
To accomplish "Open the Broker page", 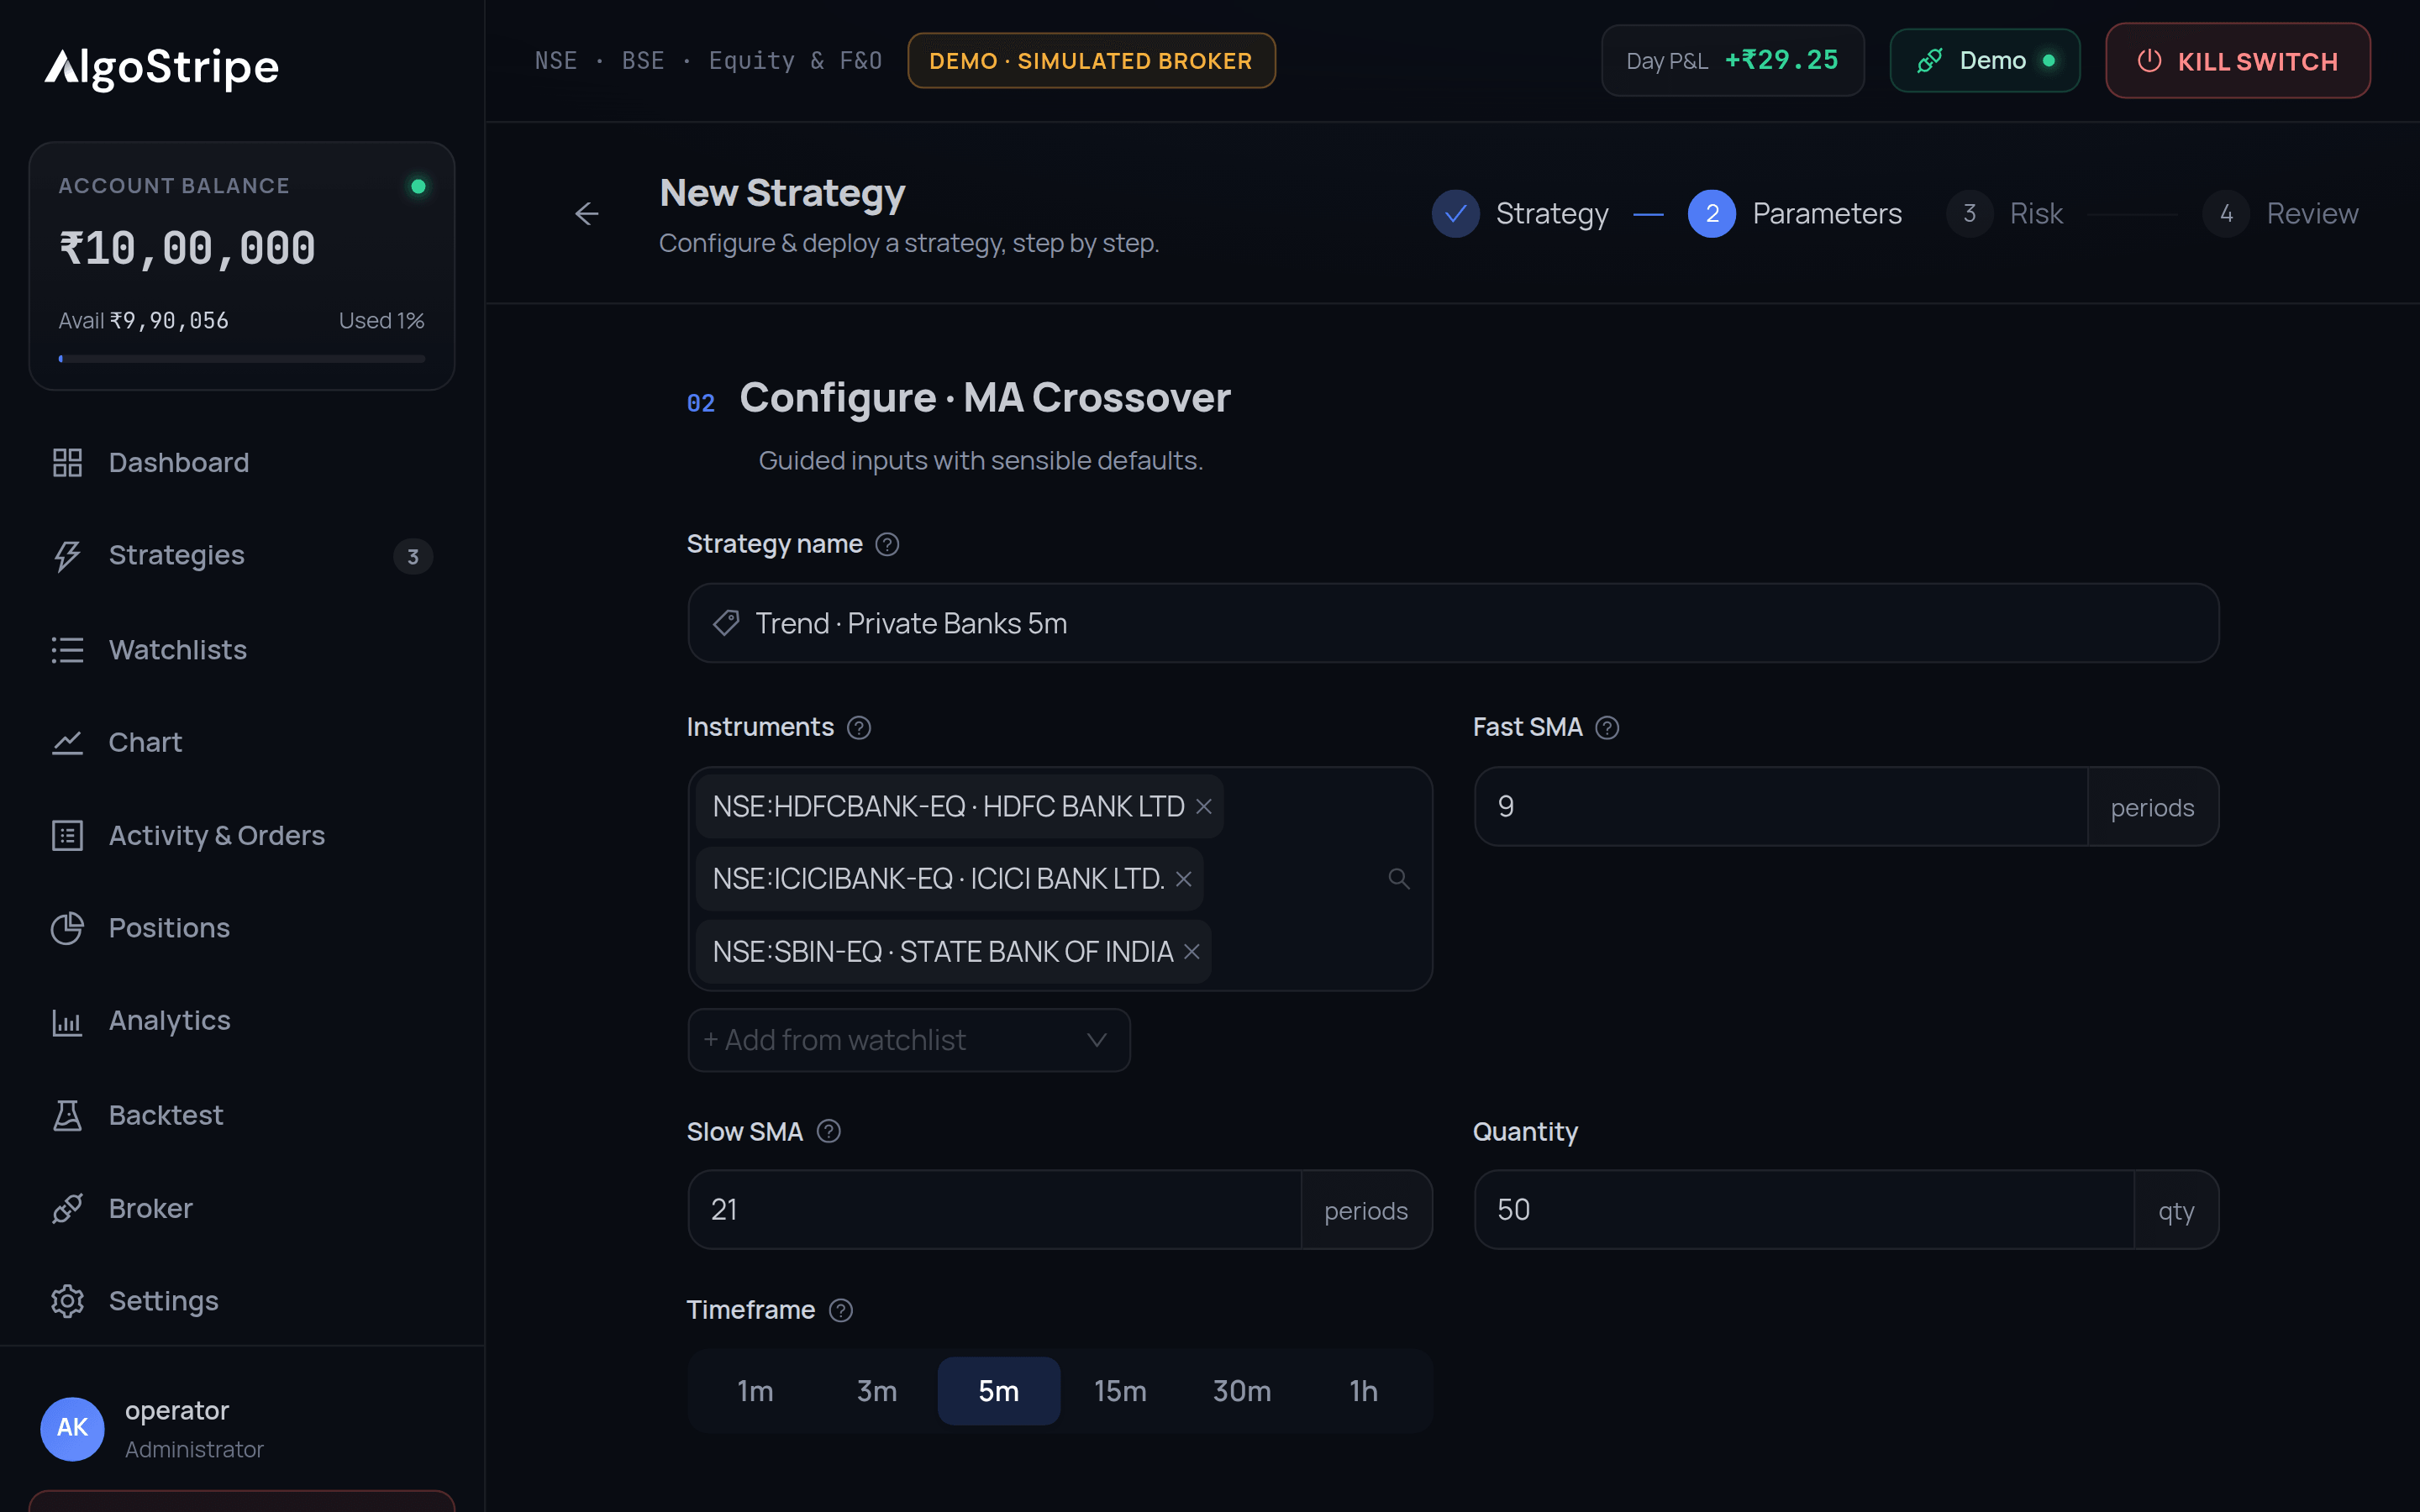I will (x=242, y=1208).
